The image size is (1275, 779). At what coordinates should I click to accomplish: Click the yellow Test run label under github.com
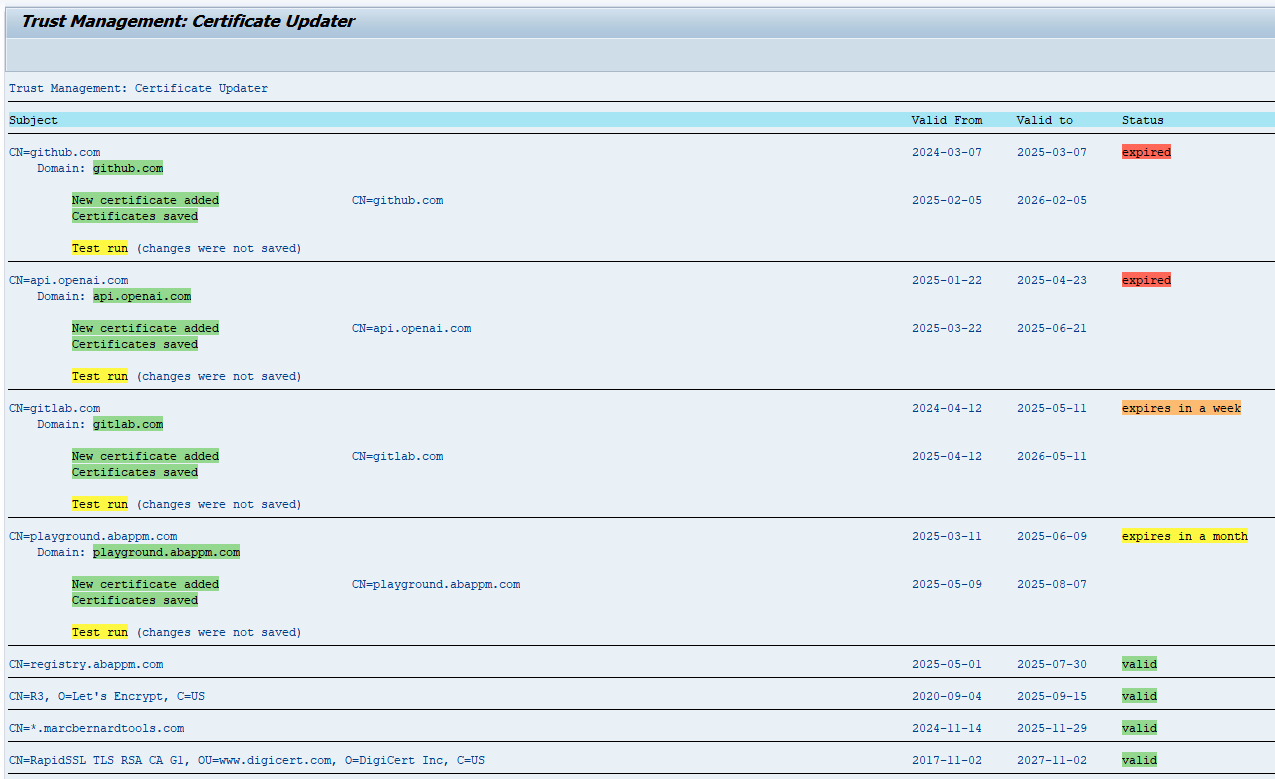100,248
